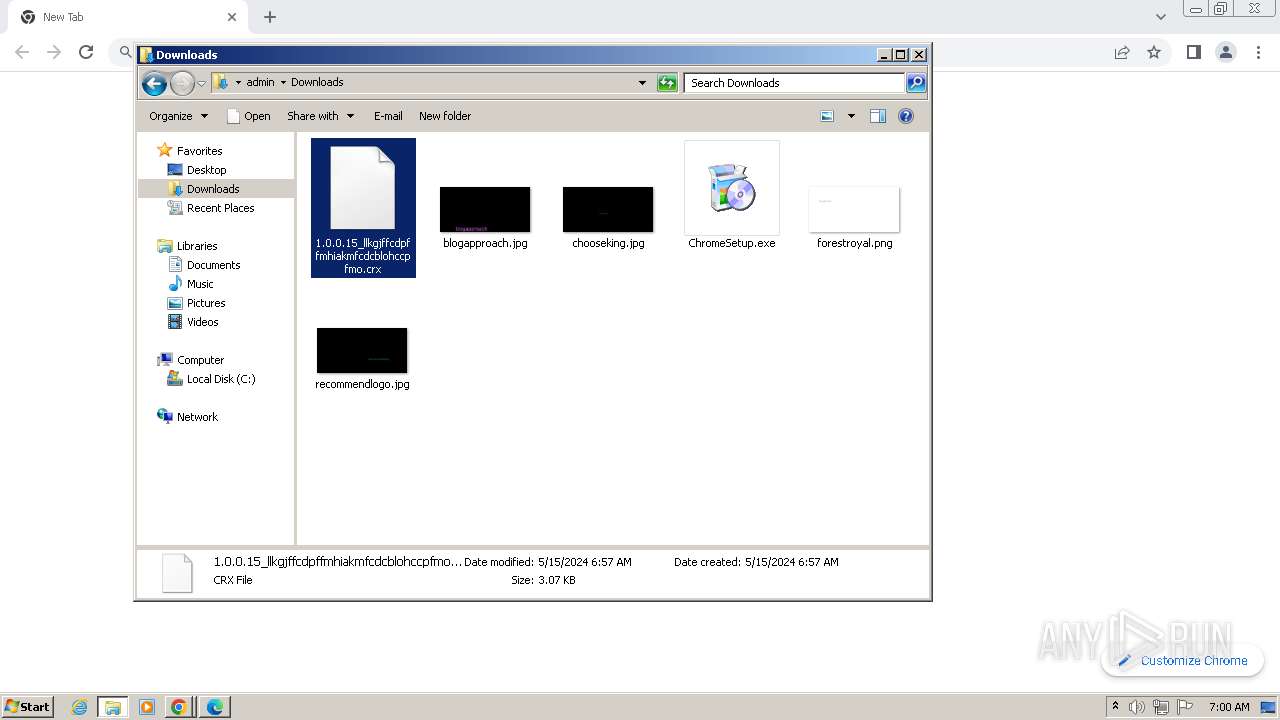This screenshot has width=1280, height=720.
Task: Click the Explorer Help question mark icon
Action: 906,116
